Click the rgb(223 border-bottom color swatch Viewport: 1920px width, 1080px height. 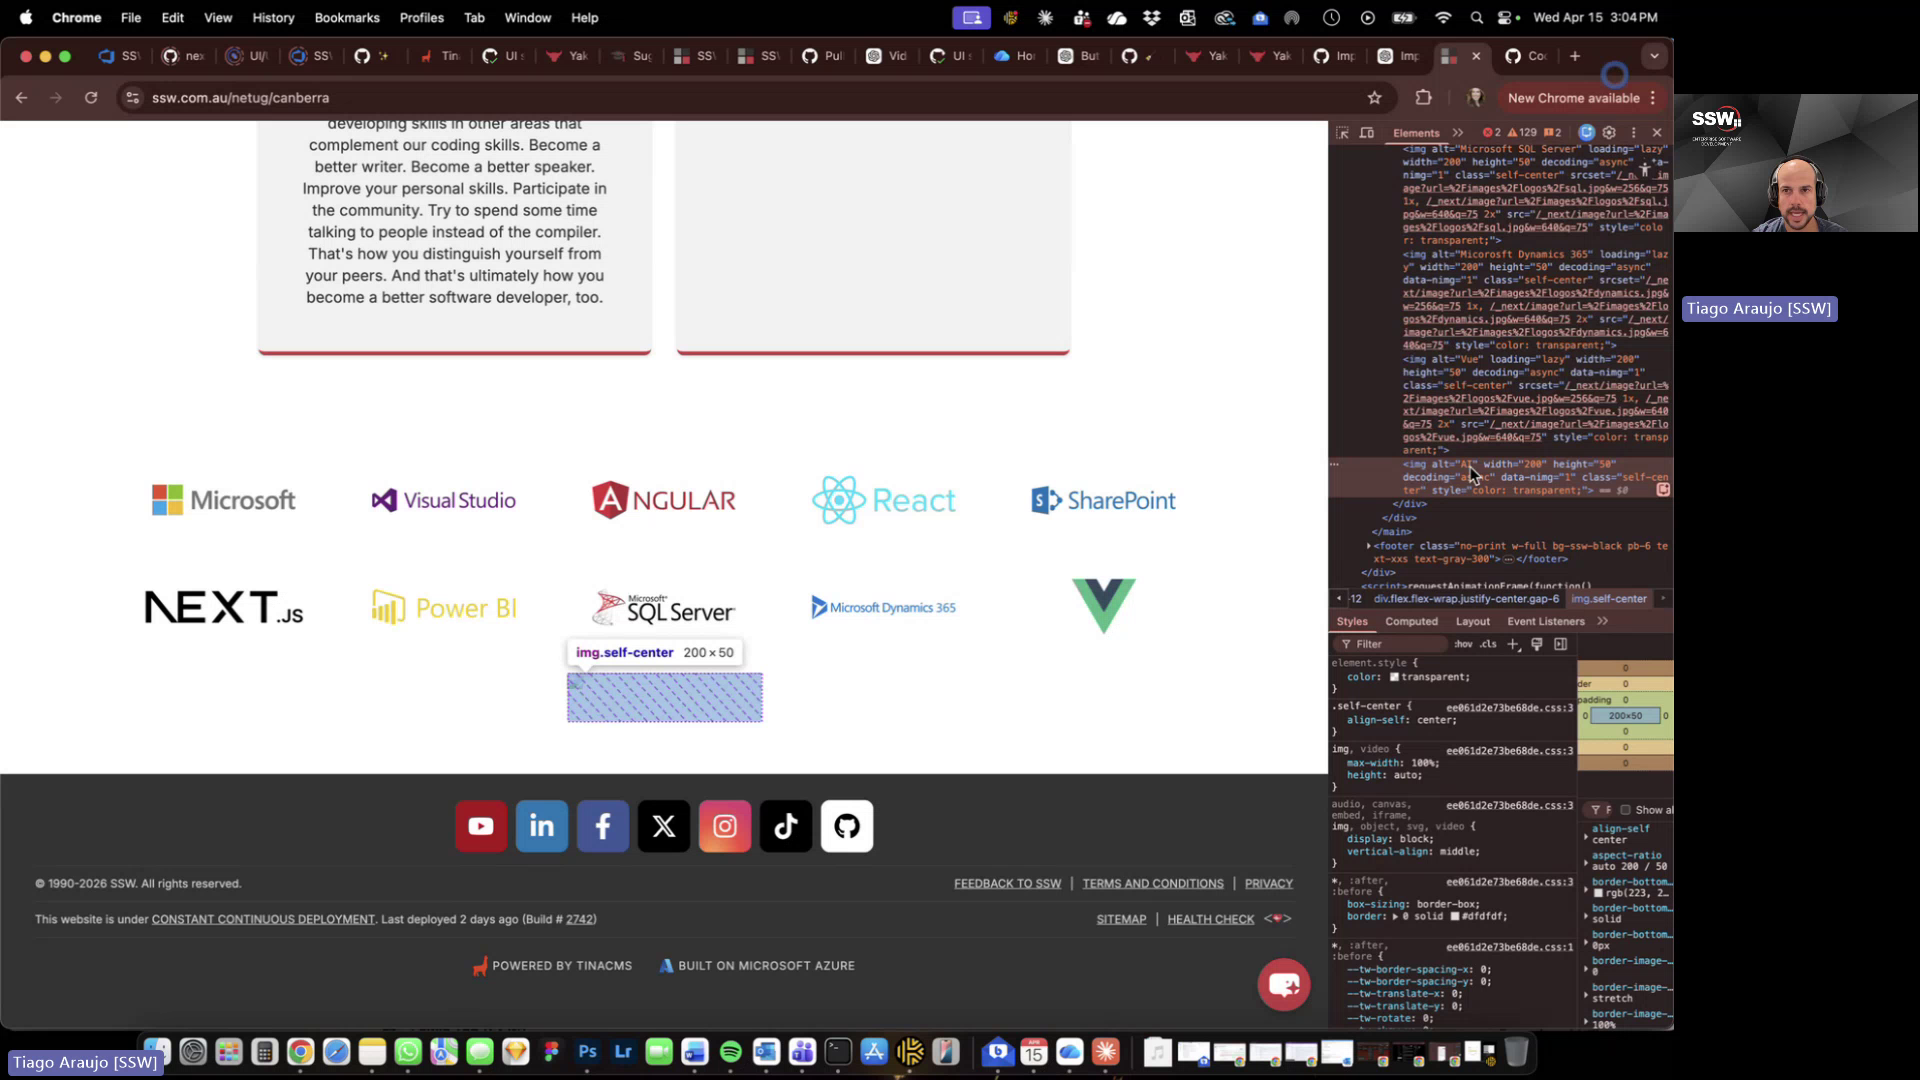(x=1598, y=893)
